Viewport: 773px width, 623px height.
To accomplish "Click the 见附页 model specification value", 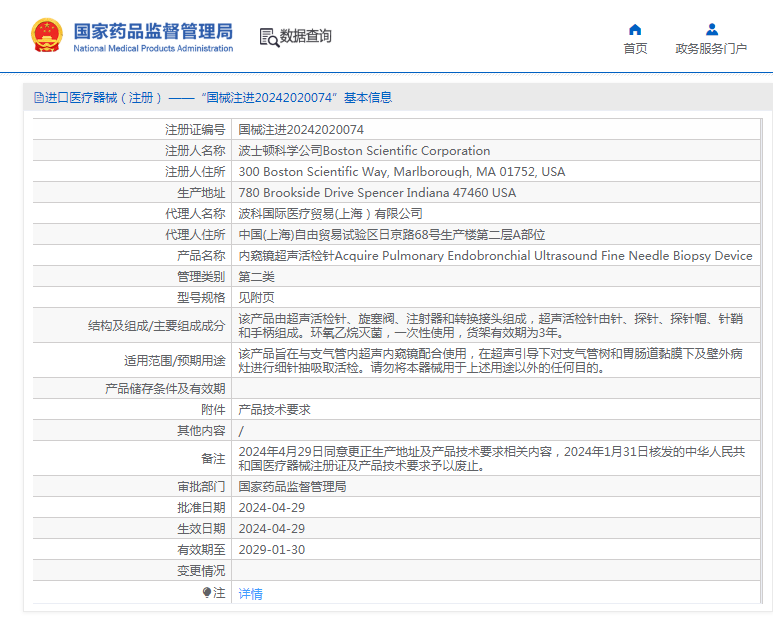I will (256, 298).
